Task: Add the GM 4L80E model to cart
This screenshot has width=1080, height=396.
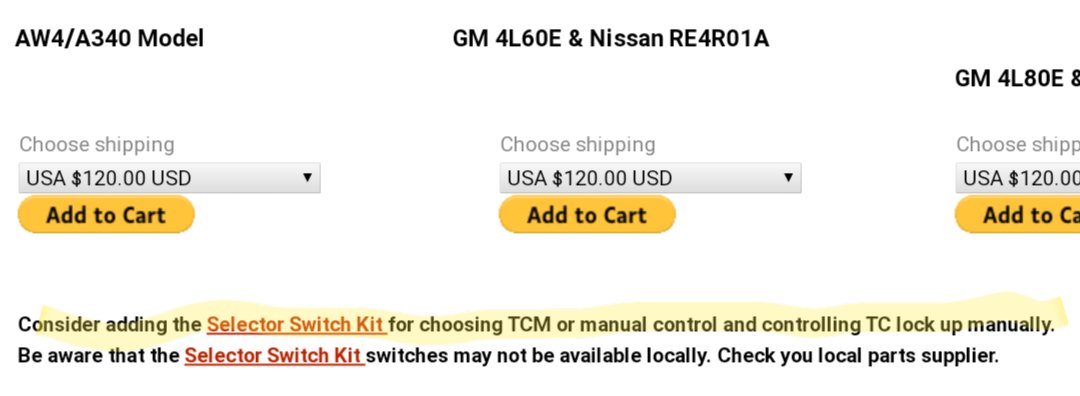Action: 1017,215
